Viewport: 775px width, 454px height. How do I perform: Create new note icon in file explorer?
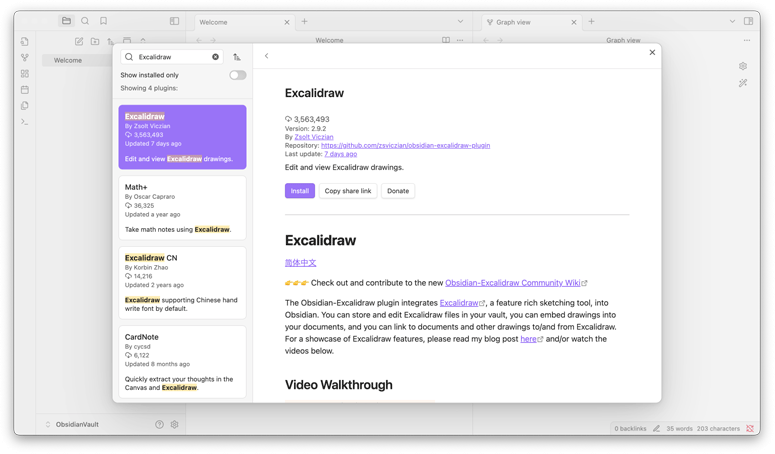click(x=79, y=41)
